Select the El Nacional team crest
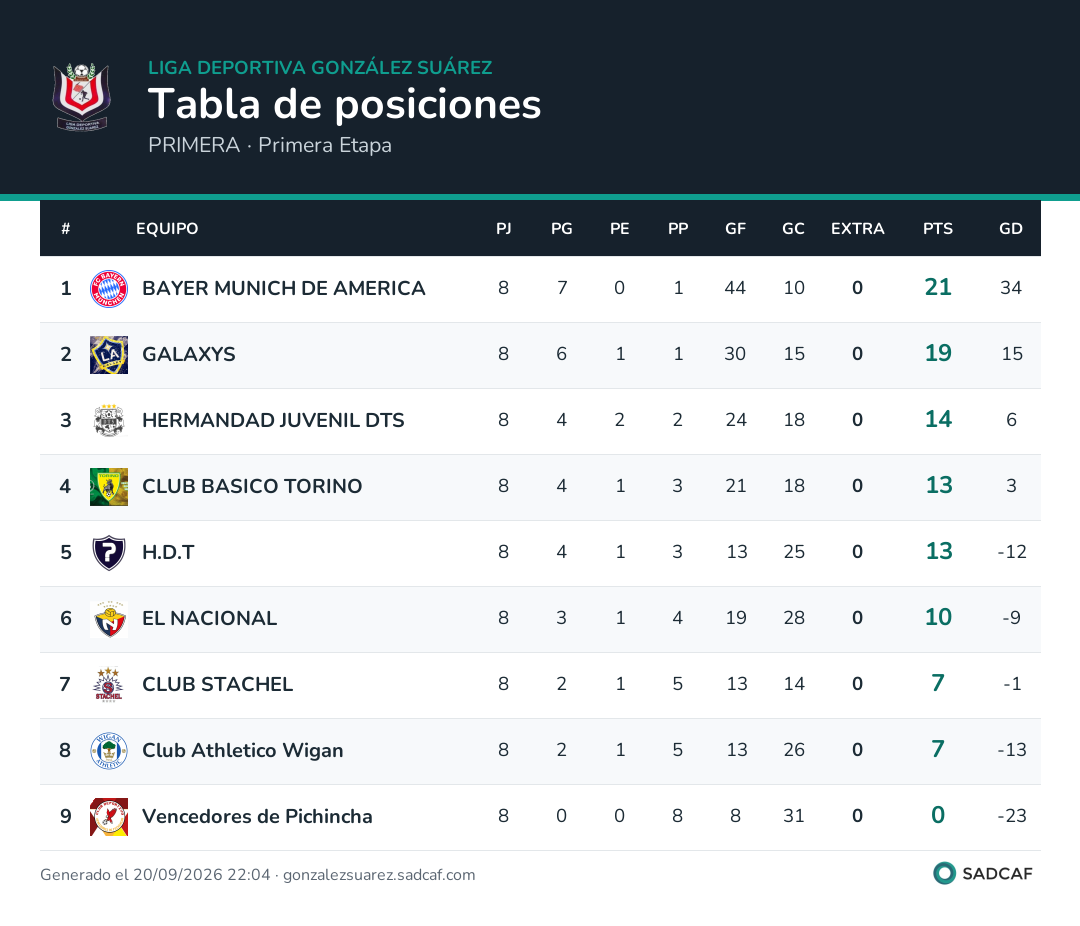Viewport: 1080px width, 926px height. (x=109, y=619)
